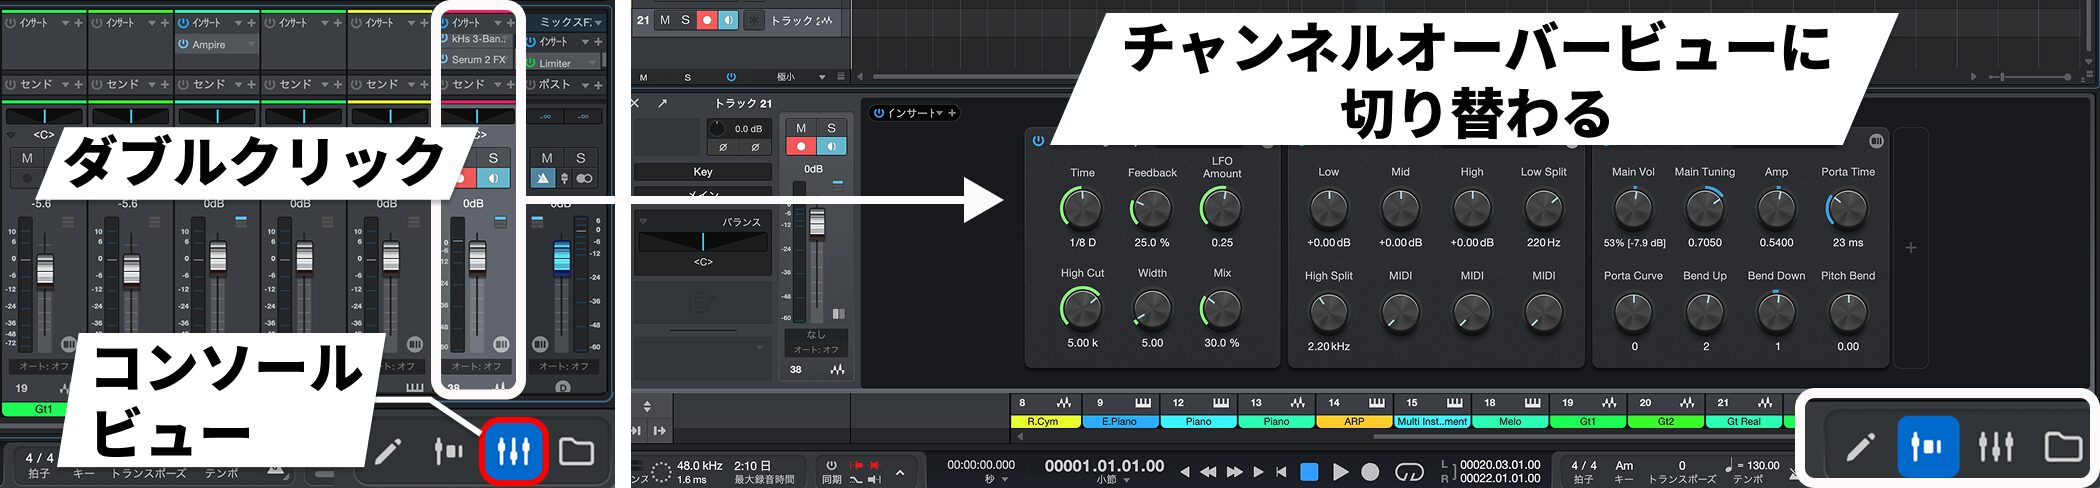Click the blue Channel Overview icon
Image resolution: width=2100 pixels, height=488 pixels.
click(x=1927, y=446)
